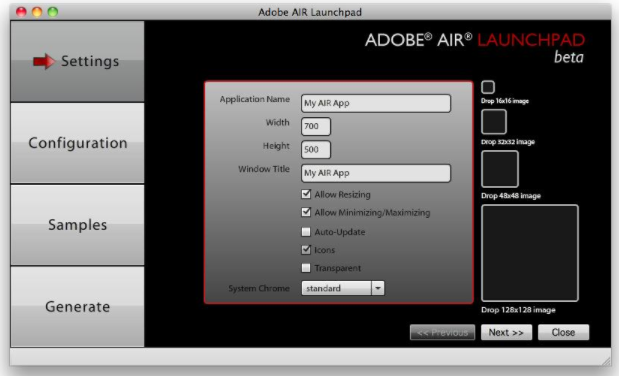Click the Window Title field
Viewport: 619px width, 376px height.
(376, 173)
